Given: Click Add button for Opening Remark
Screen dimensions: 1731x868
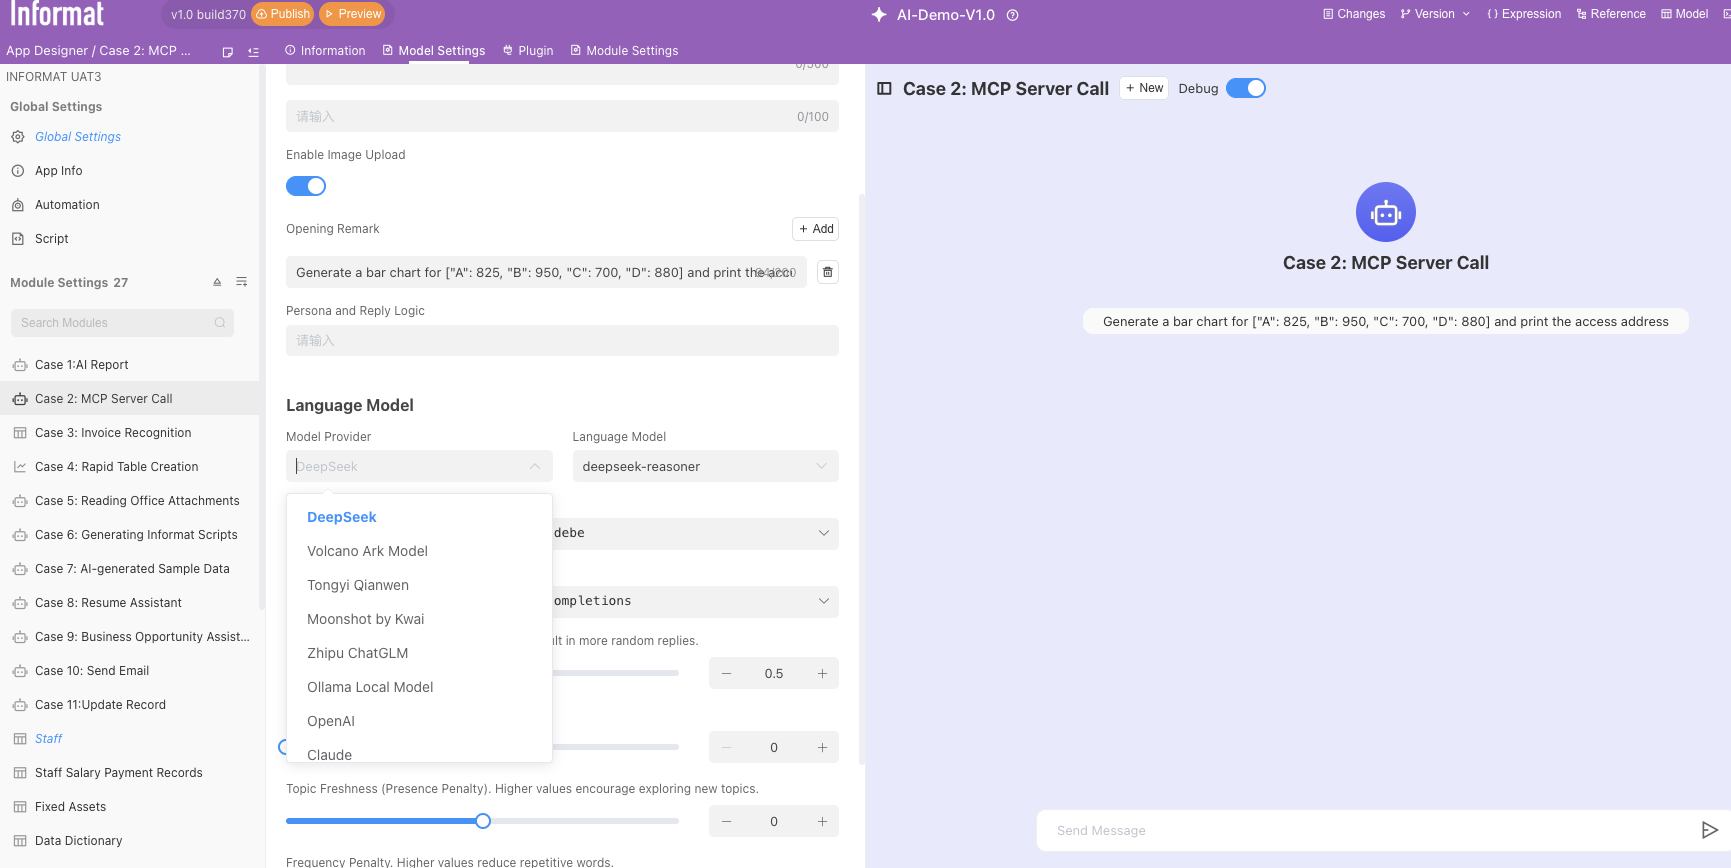Looking at the screenshot, I should [x=815, y=229].
